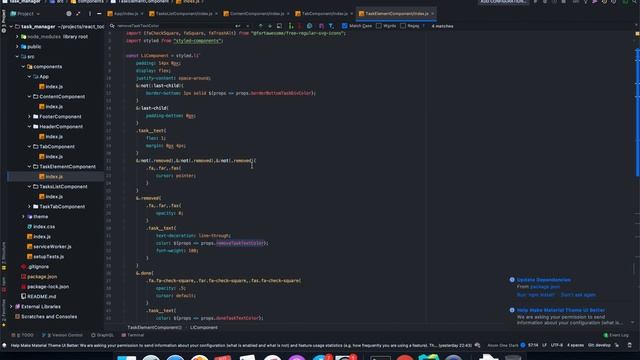Expand the TaskTabComponent folder
This screenshot has width=640, height=360.
[x=29, y=207]
